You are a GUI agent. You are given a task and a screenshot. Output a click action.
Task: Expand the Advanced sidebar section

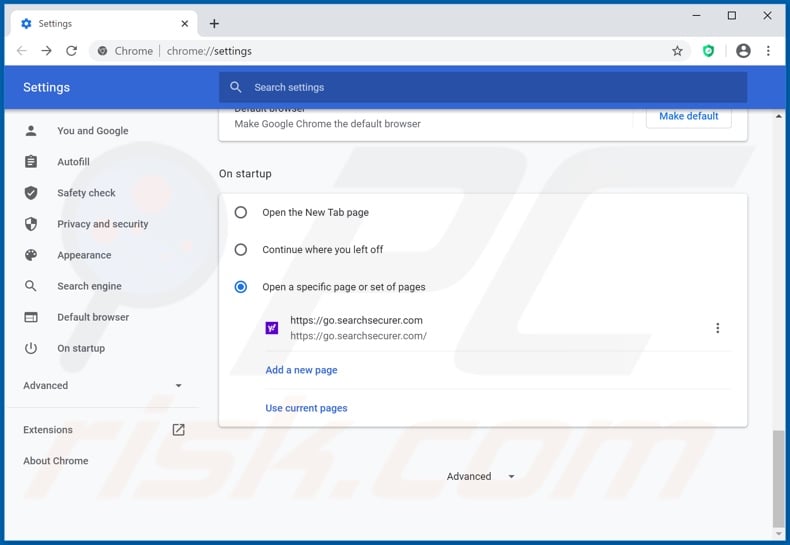tap(178, 386)
